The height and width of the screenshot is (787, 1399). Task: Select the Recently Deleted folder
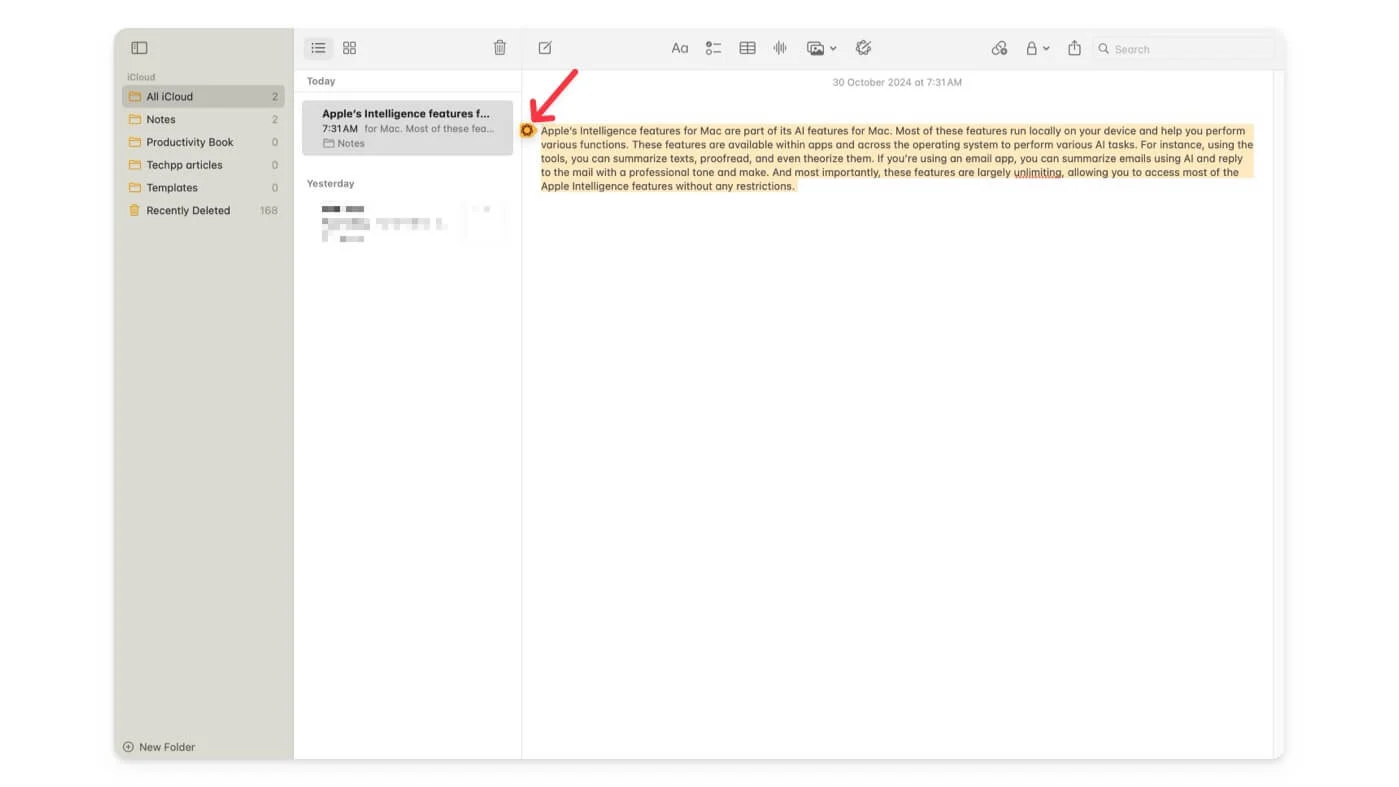click(188, 211)
